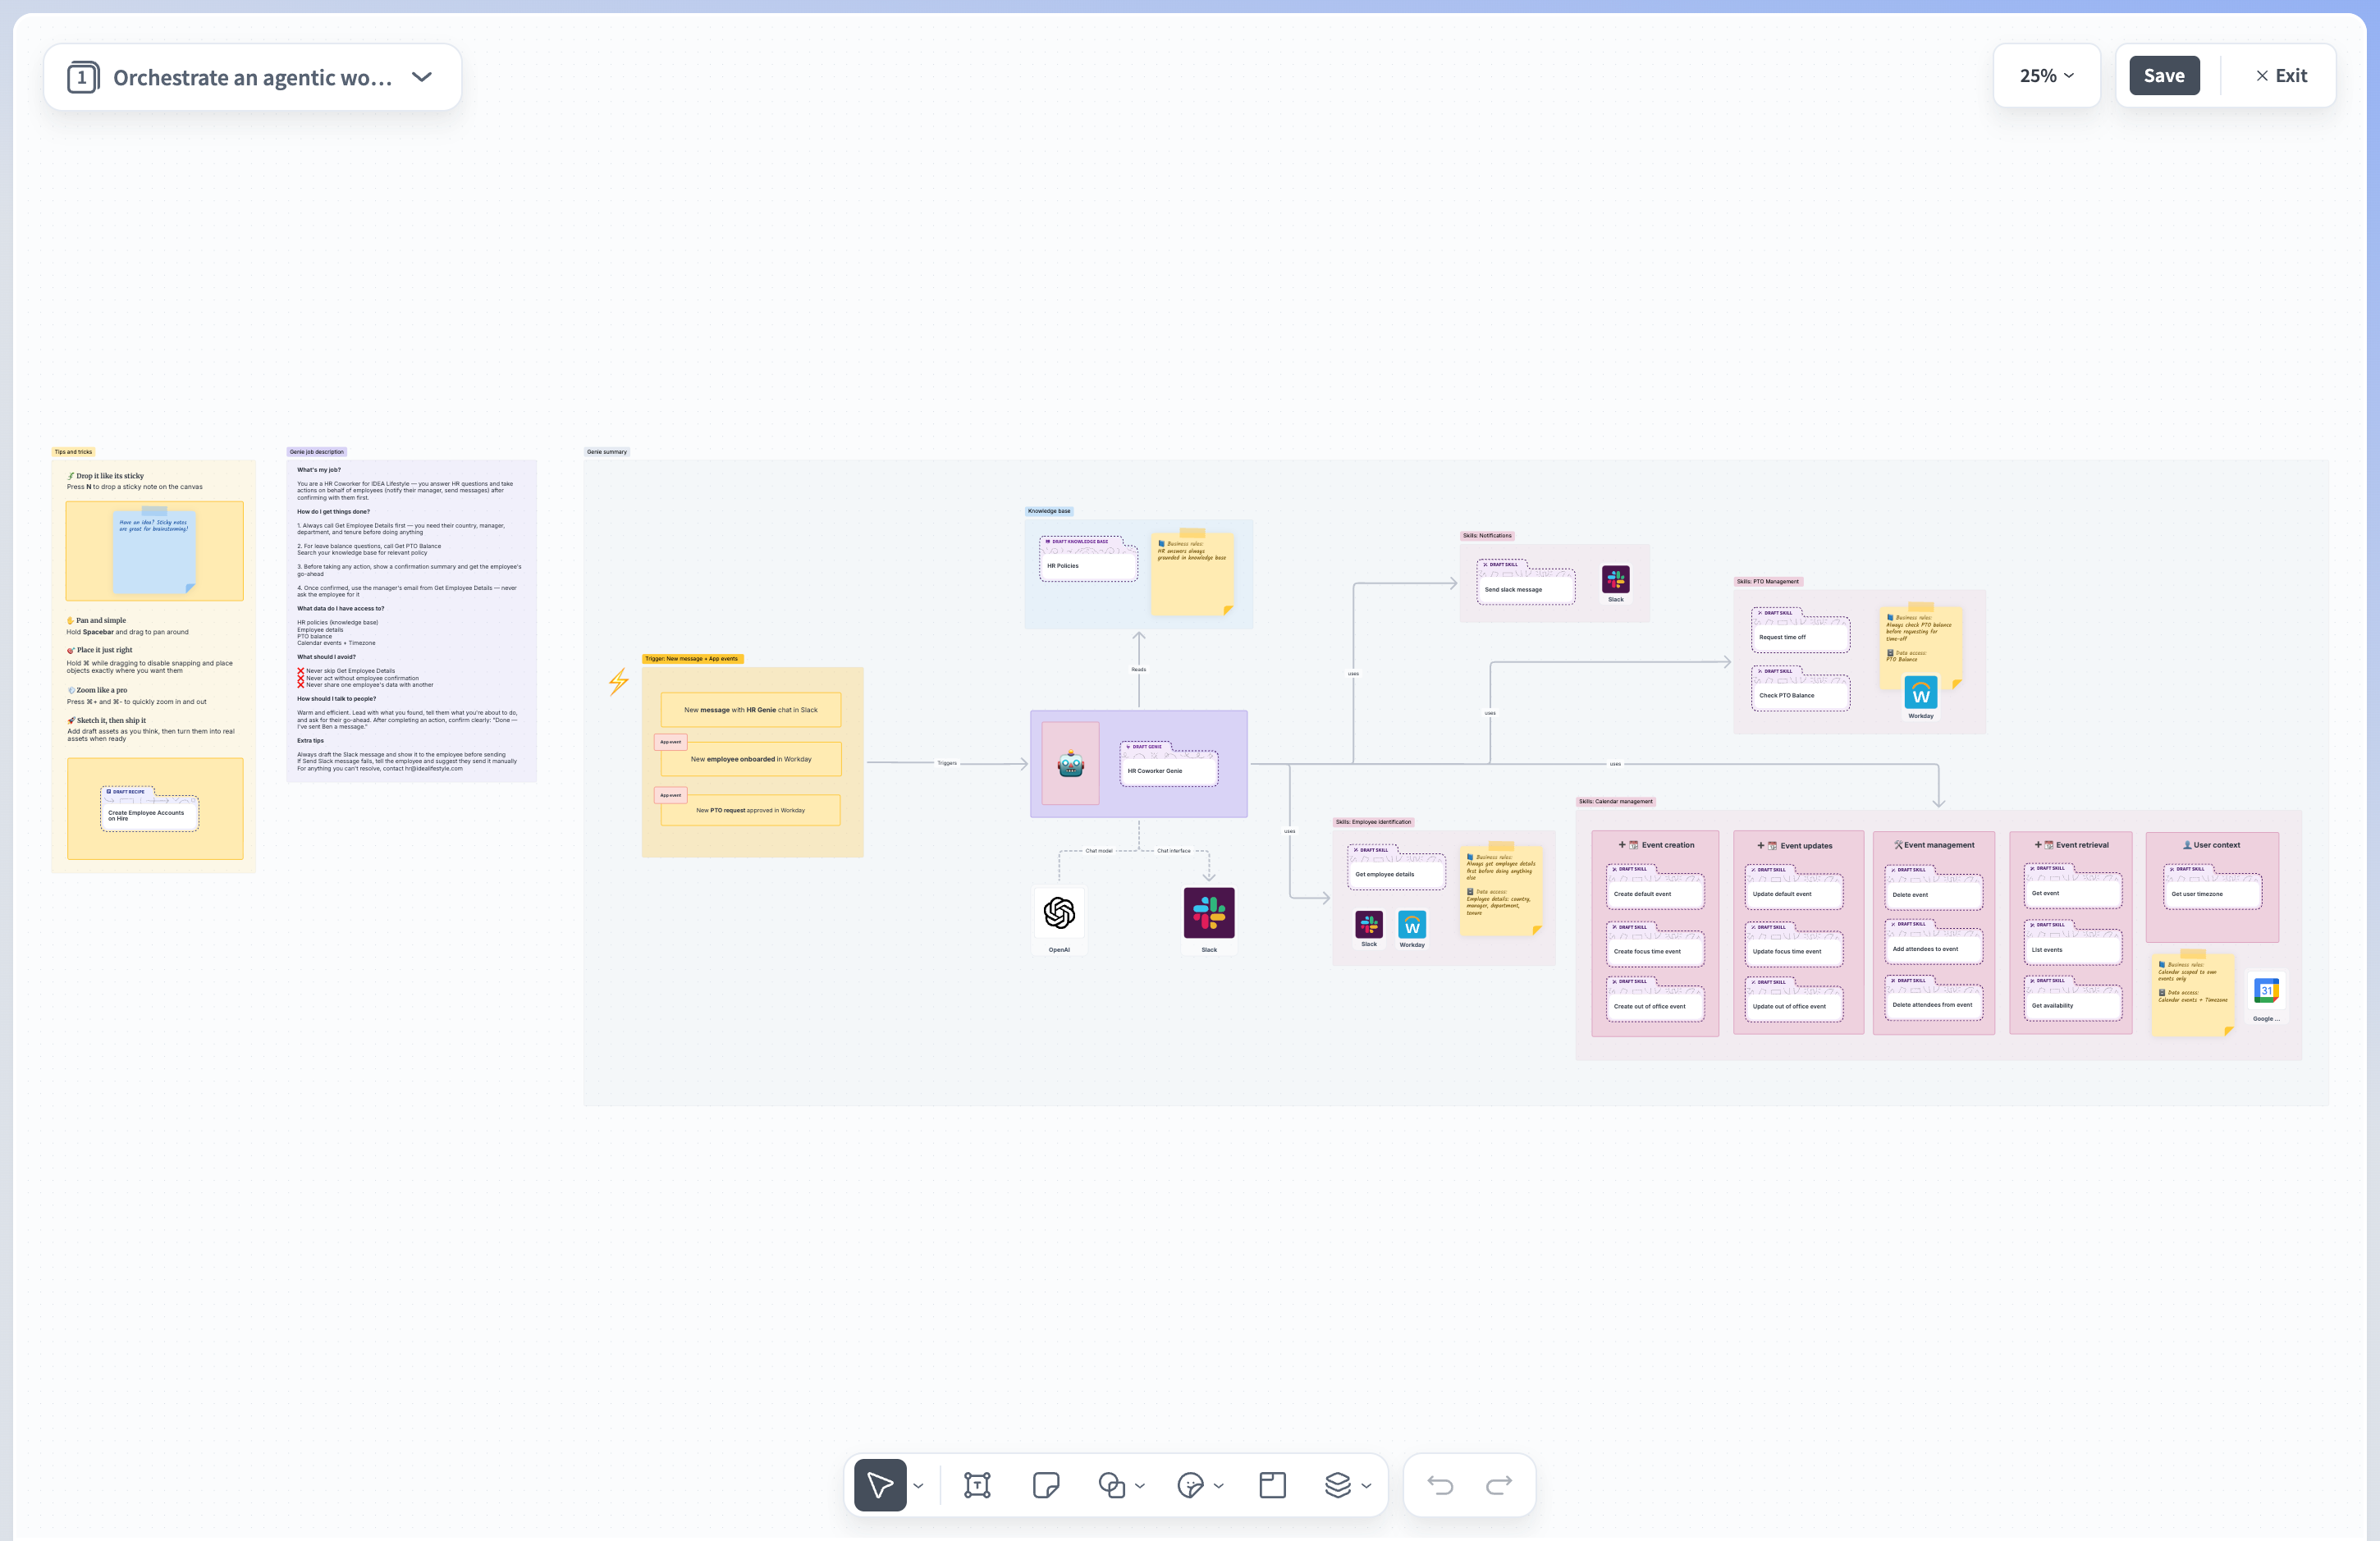The width and height of the screenshot is (2380, 1541).
Task: Click the Triggers connector label
Action: pyautogui.click(x=947, y=763)
